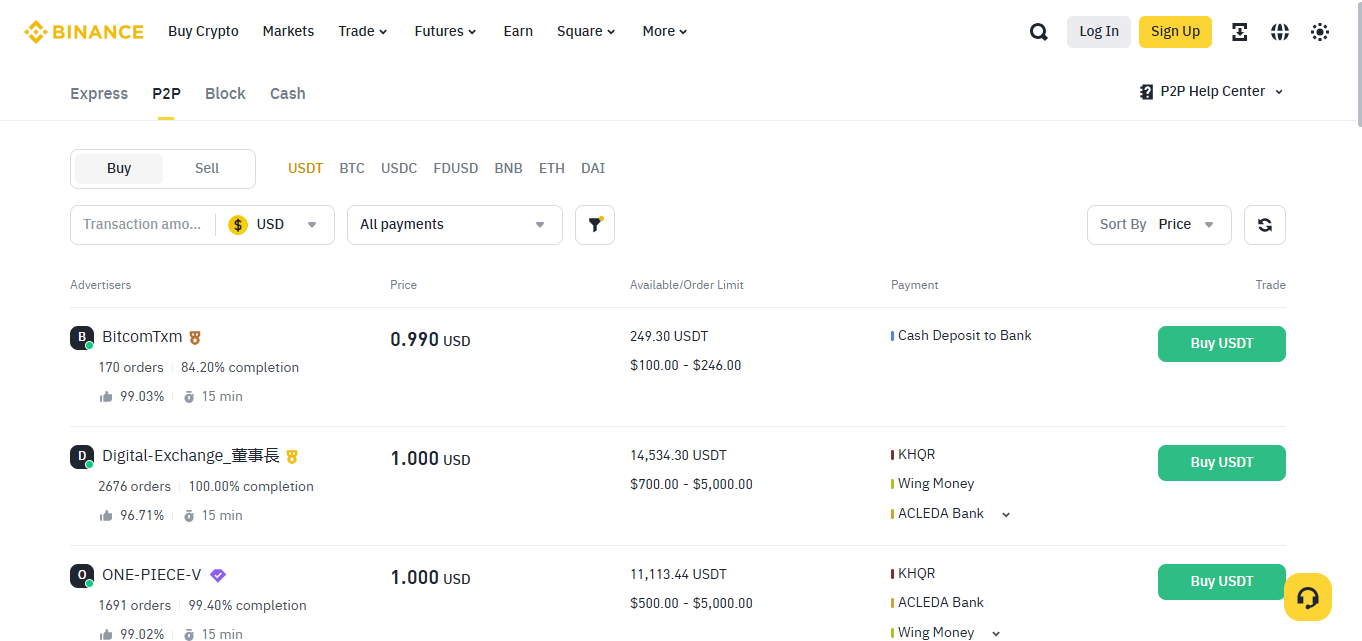Open the language globe icon

point(1280,32)
